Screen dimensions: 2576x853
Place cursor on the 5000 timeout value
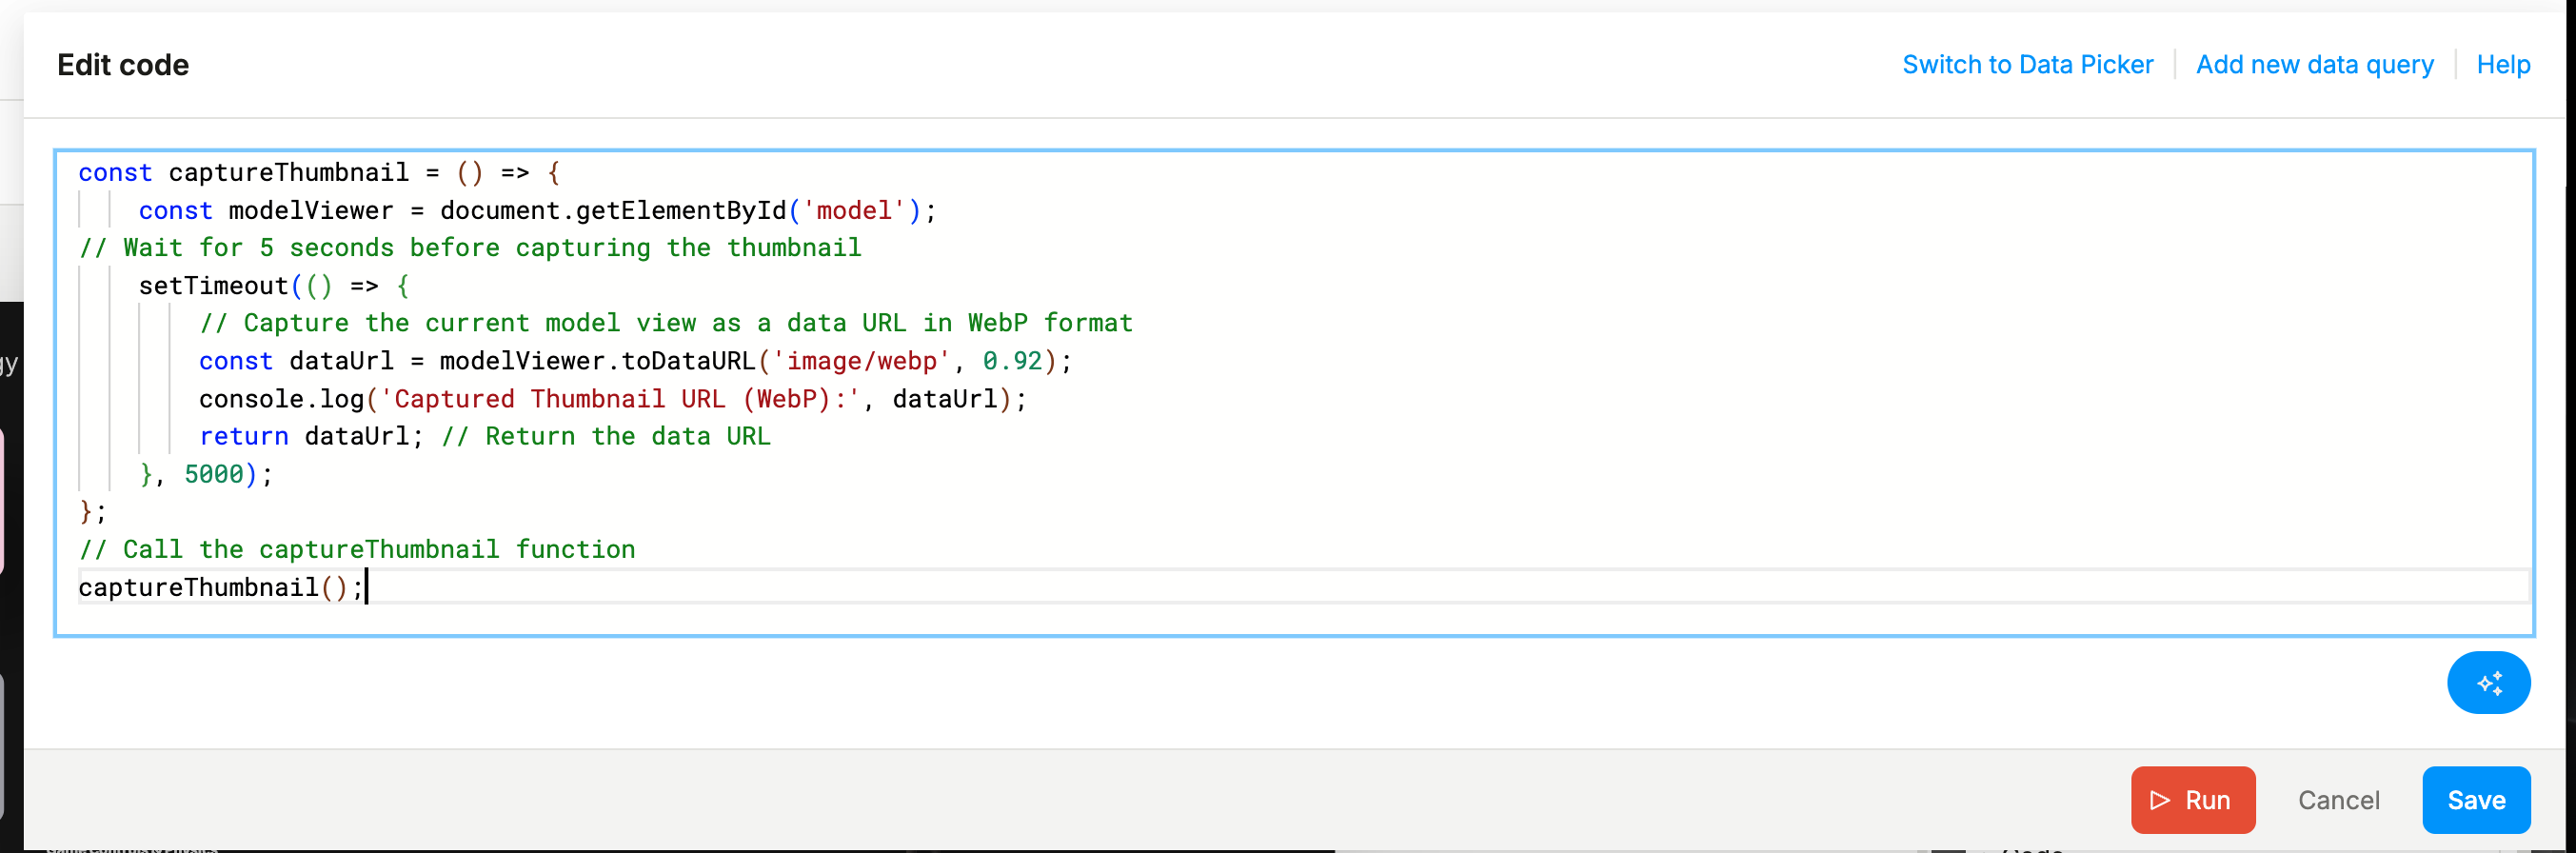click(213, 474)
